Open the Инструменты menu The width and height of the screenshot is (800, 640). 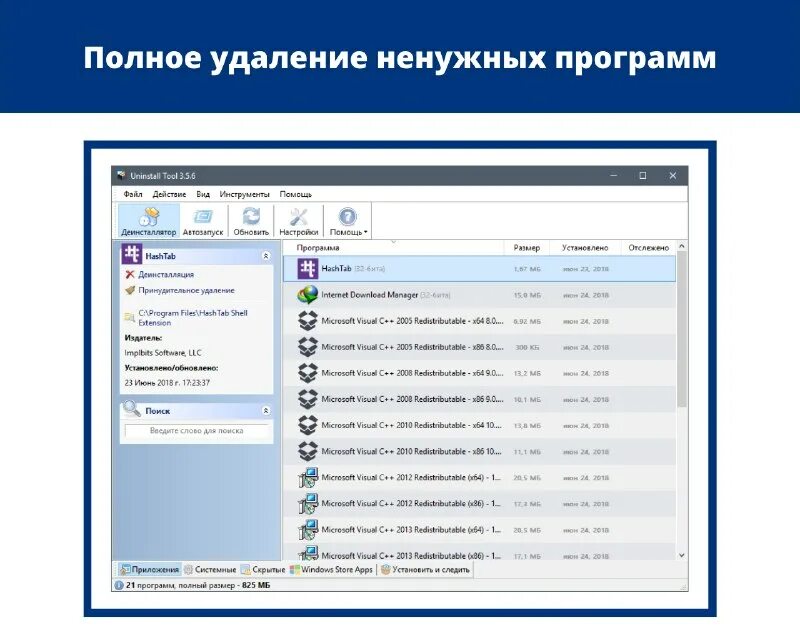click(242, 195)
